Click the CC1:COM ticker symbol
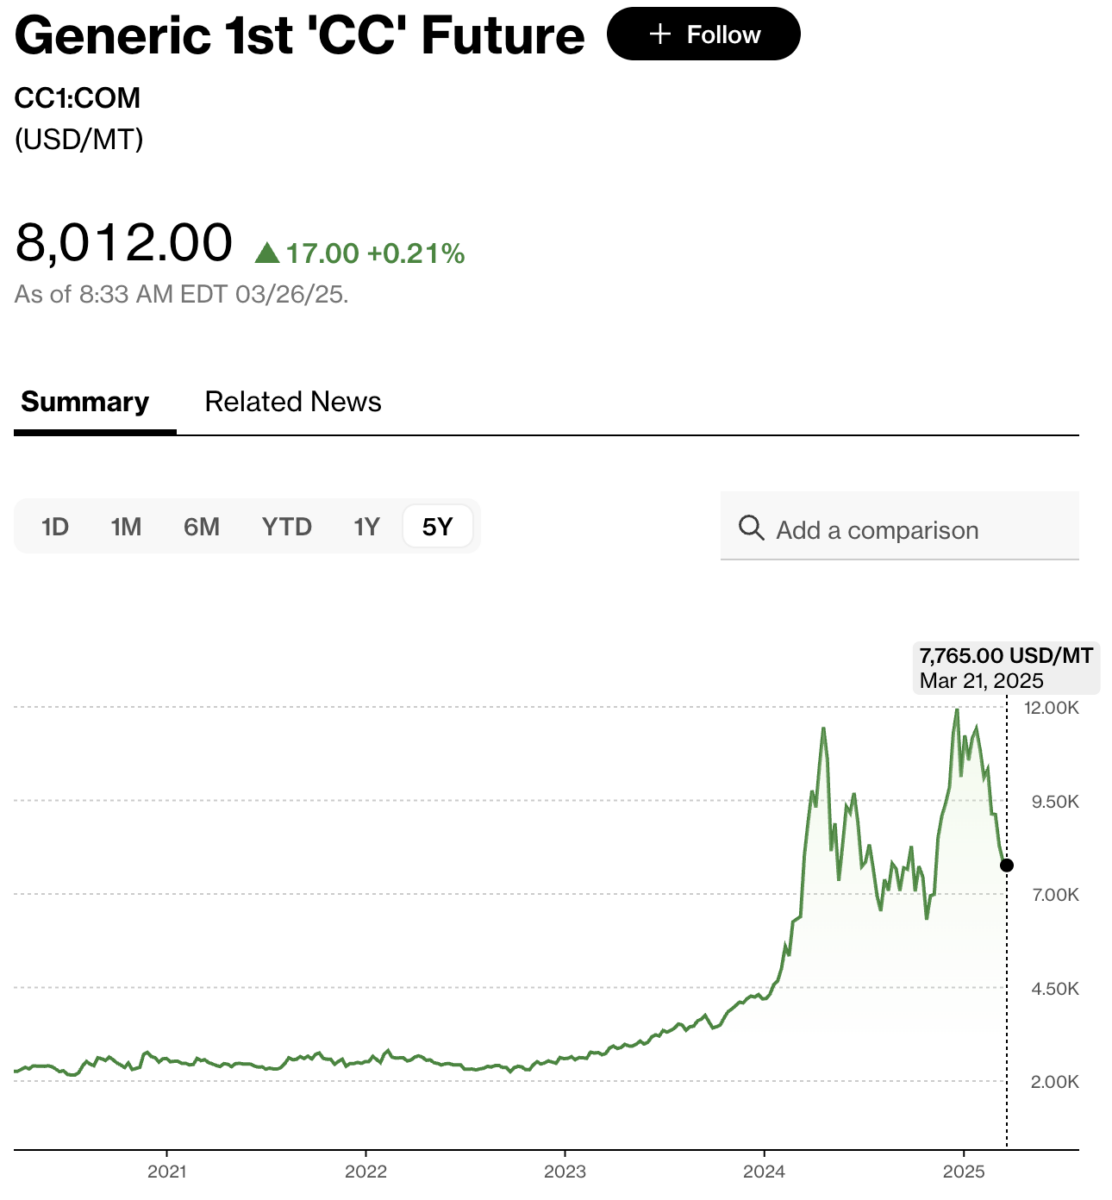 [x=77, y=98]
